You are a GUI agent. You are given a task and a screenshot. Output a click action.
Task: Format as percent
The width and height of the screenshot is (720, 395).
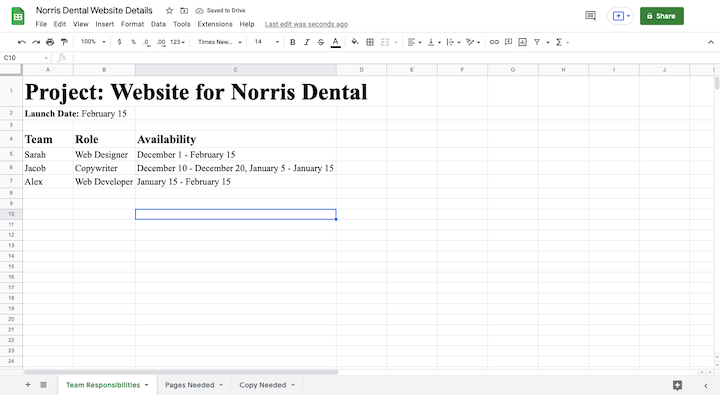tap(133, 42)
